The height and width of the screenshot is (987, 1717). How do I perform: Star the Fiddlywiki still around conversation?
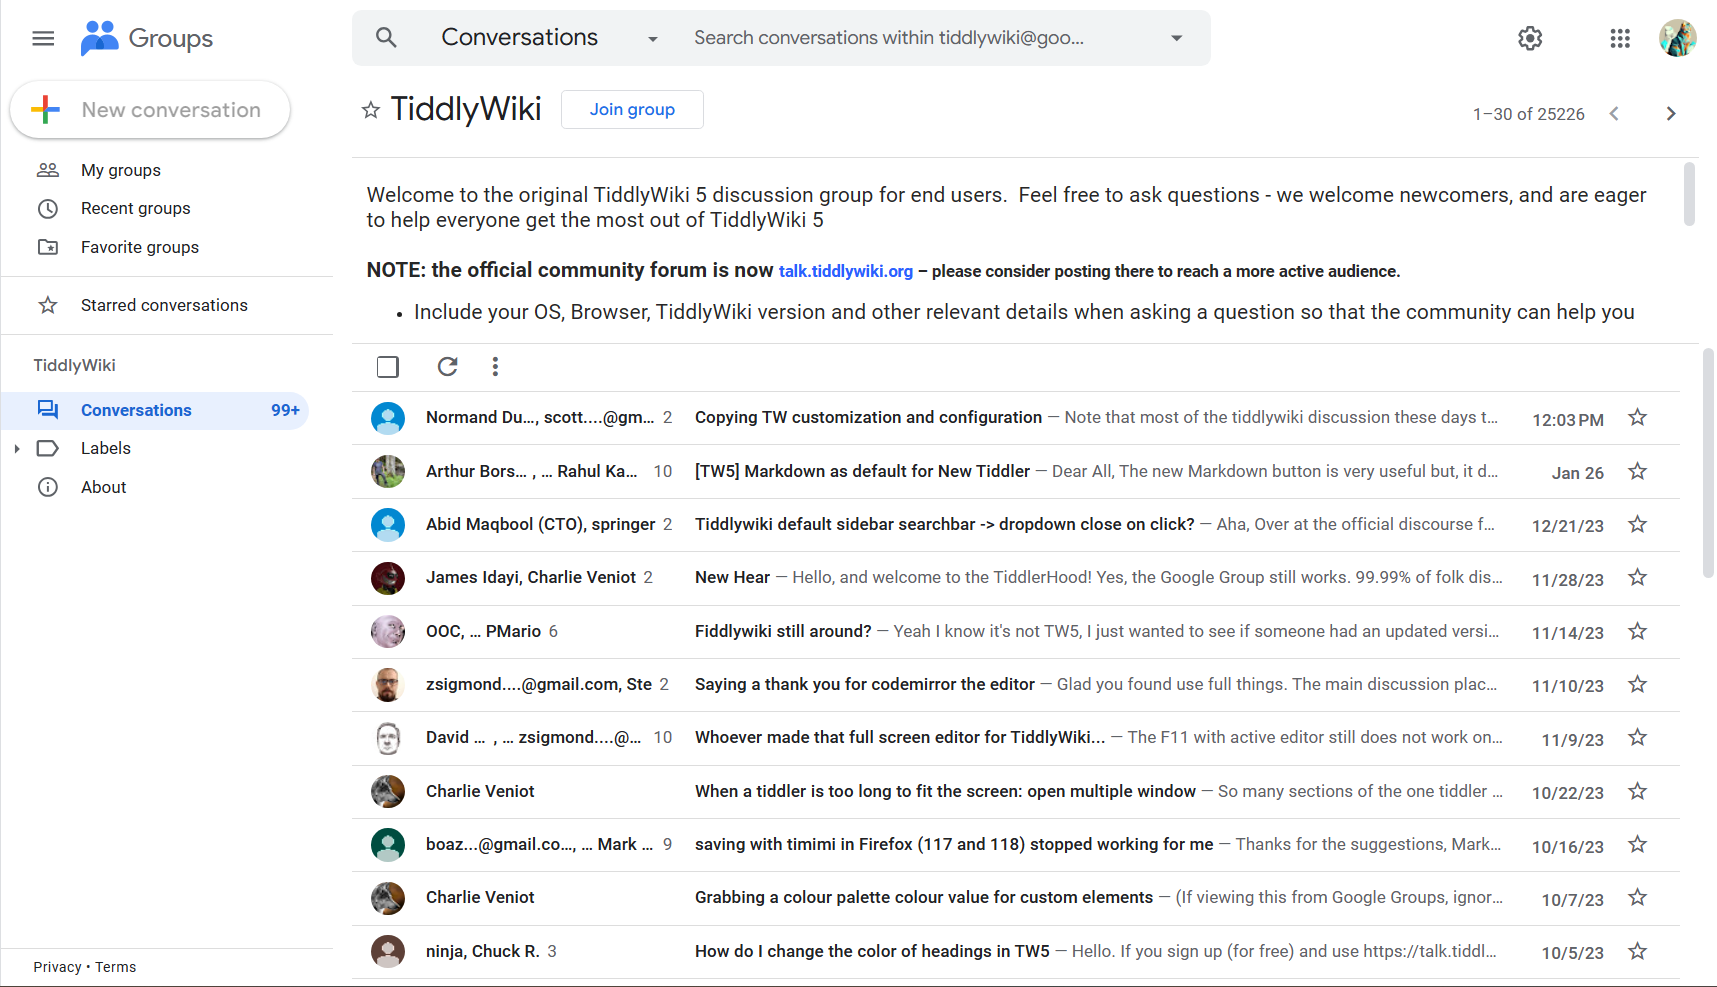tap(1637, 631)
